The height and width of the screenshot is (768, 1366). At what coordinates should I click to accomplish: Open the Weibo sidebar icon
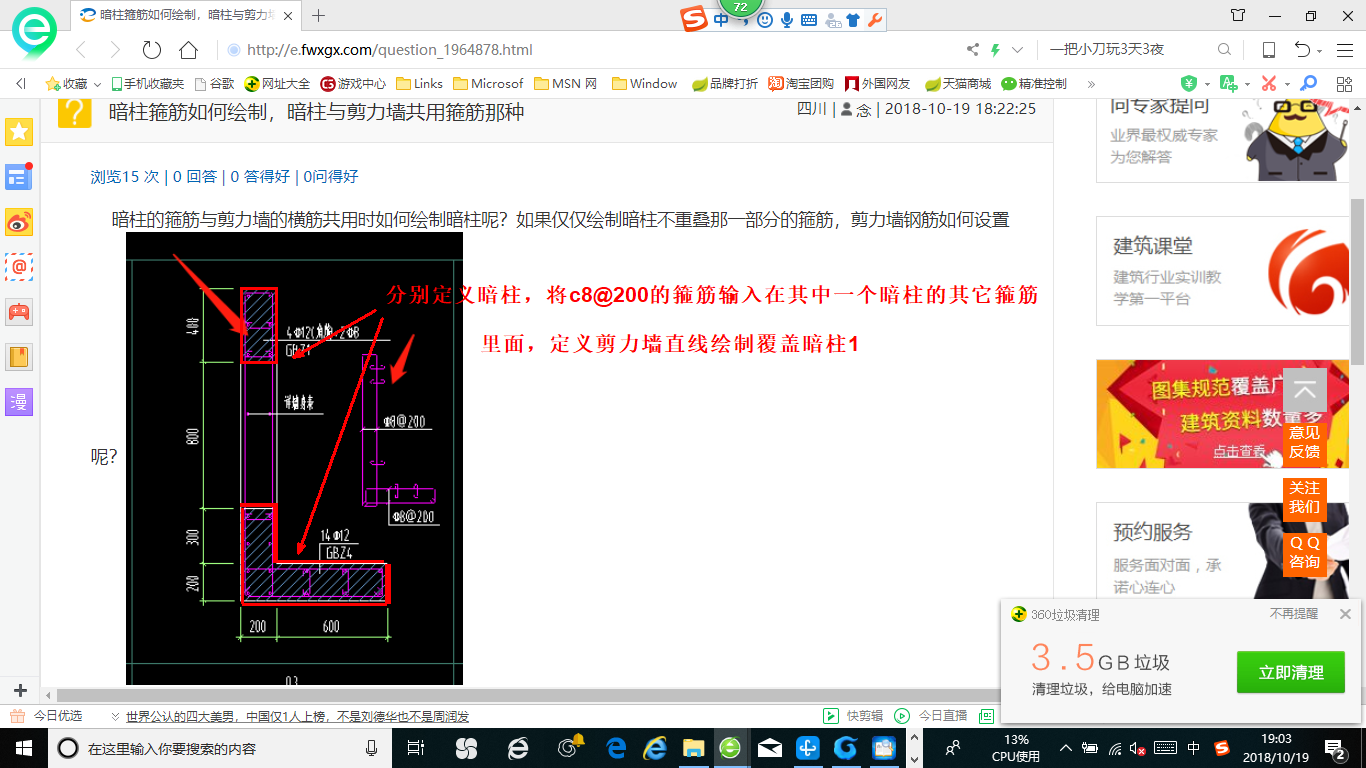click(19, 222)
